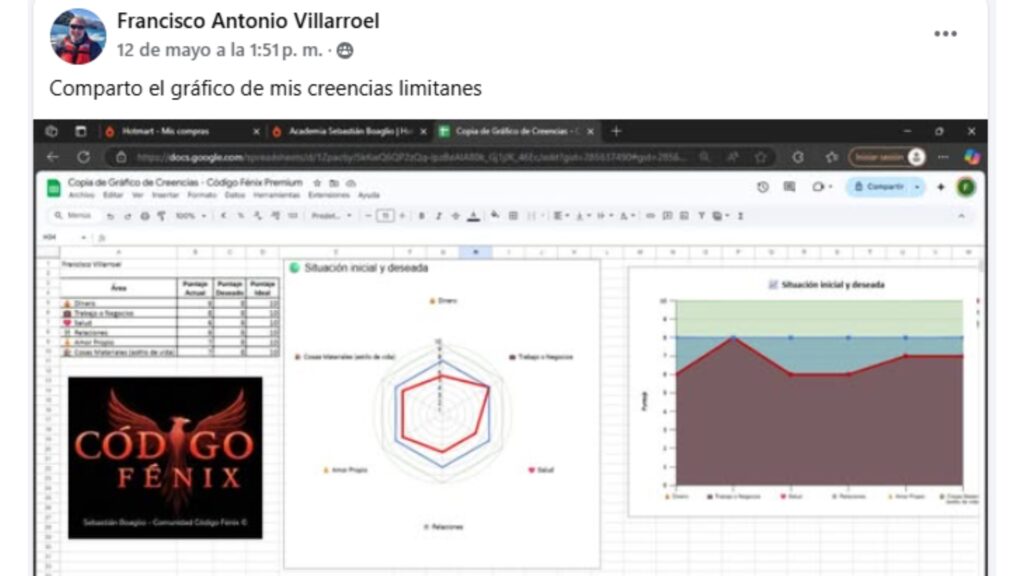The height and width of the screenshot is (576, 1024).
Task: Open the browser settings ellipsis menu
Action: tap(942, 157)
